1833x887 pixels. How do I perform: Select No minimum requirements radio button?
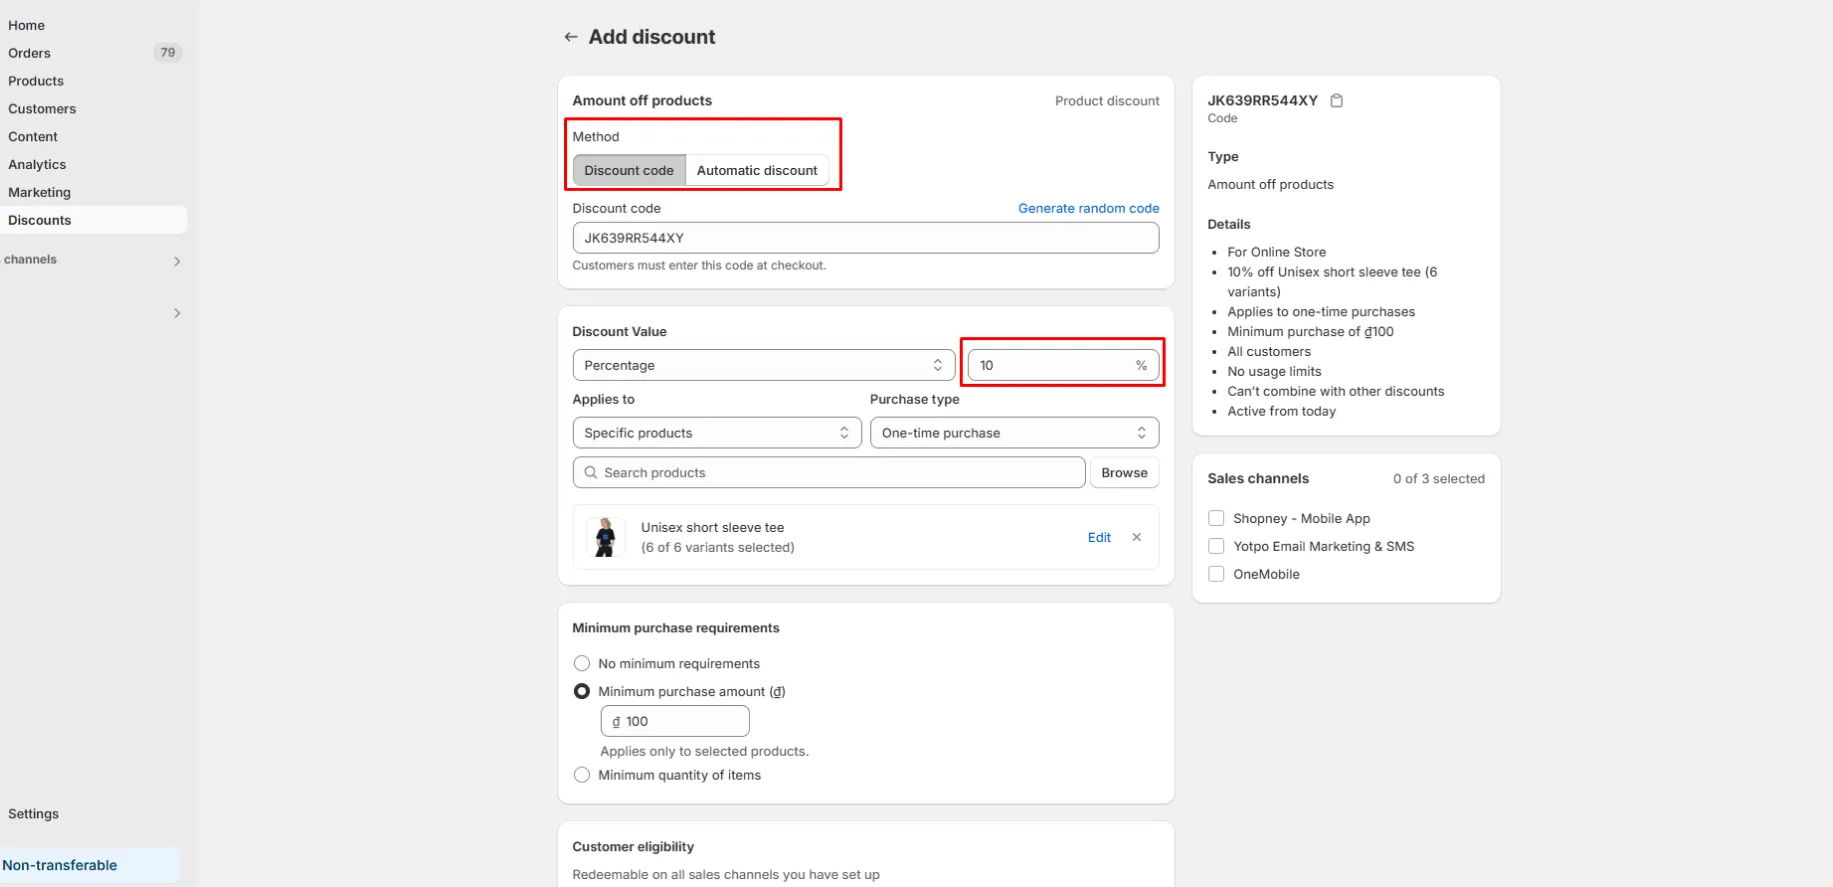[582, 663]
